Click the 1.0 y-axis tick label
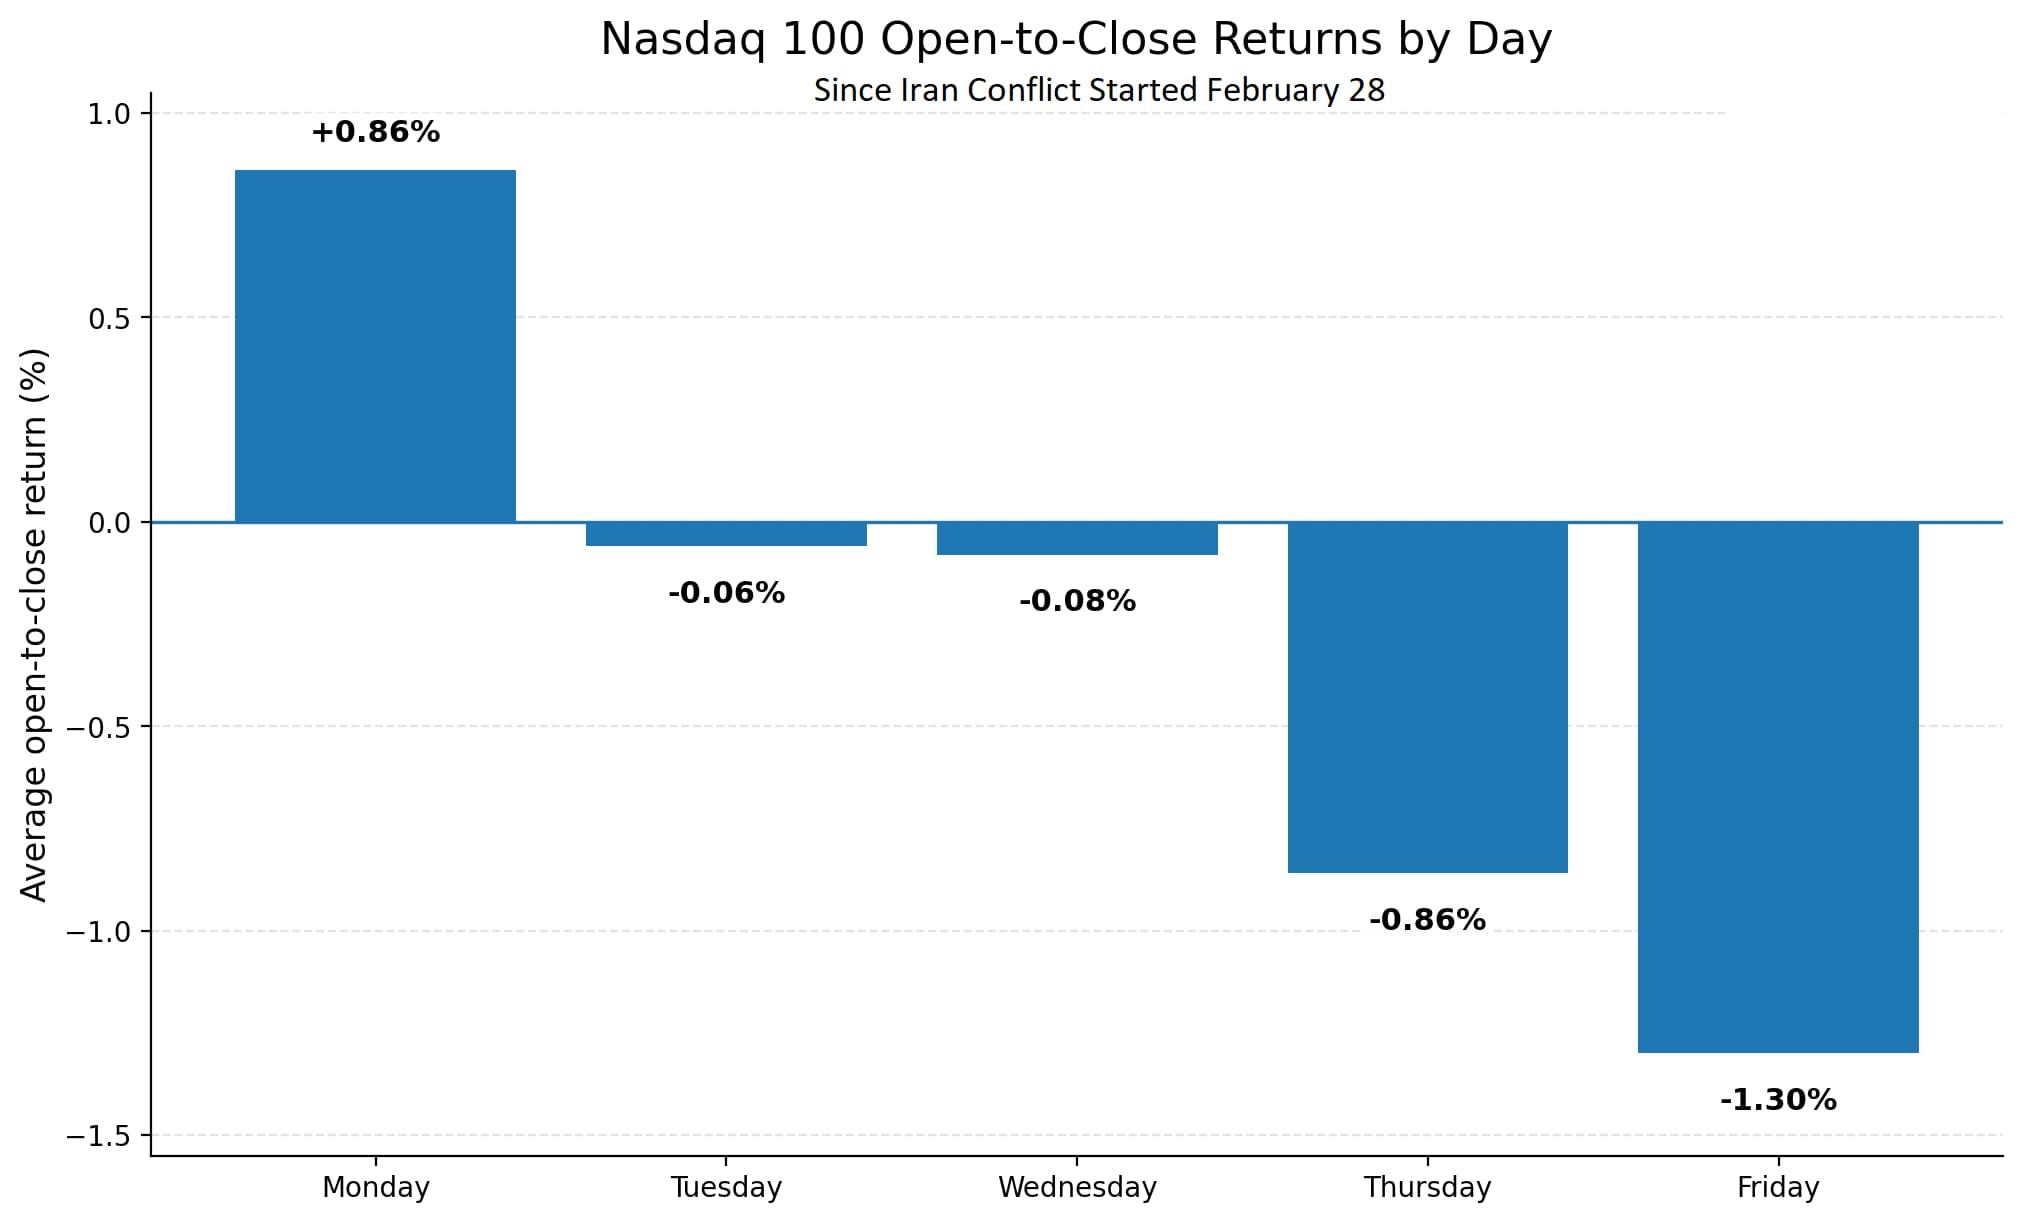 click(x=110, y=114)
